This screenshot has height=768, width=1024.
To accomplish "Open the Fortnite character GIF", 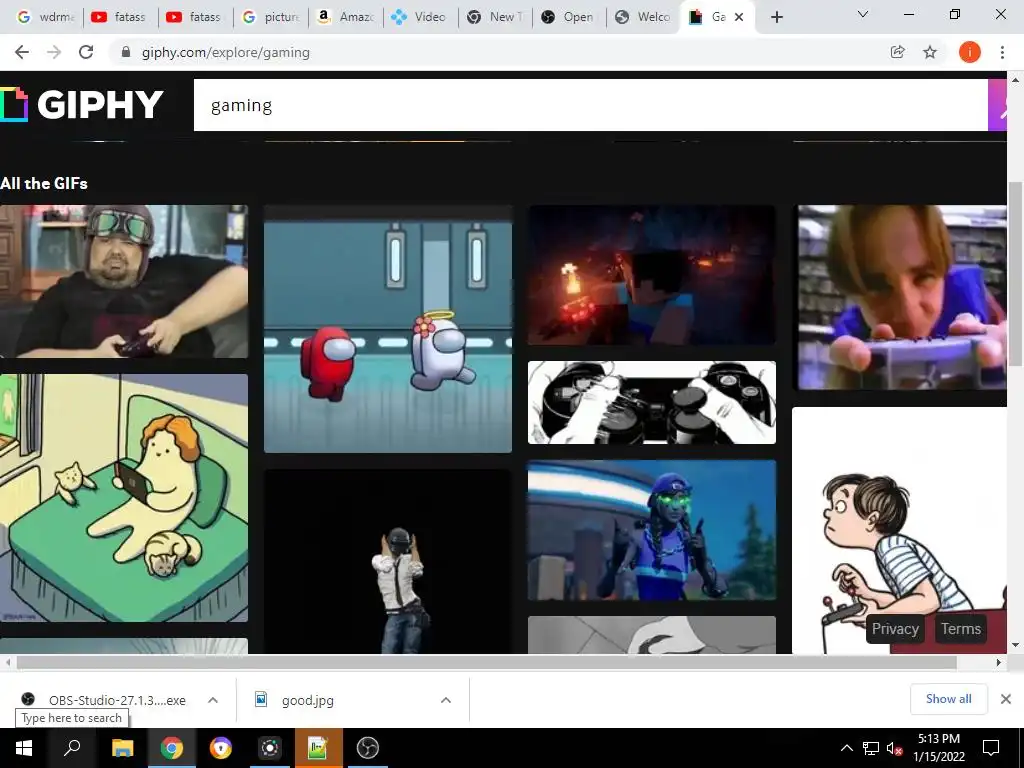I will (652, 530).
